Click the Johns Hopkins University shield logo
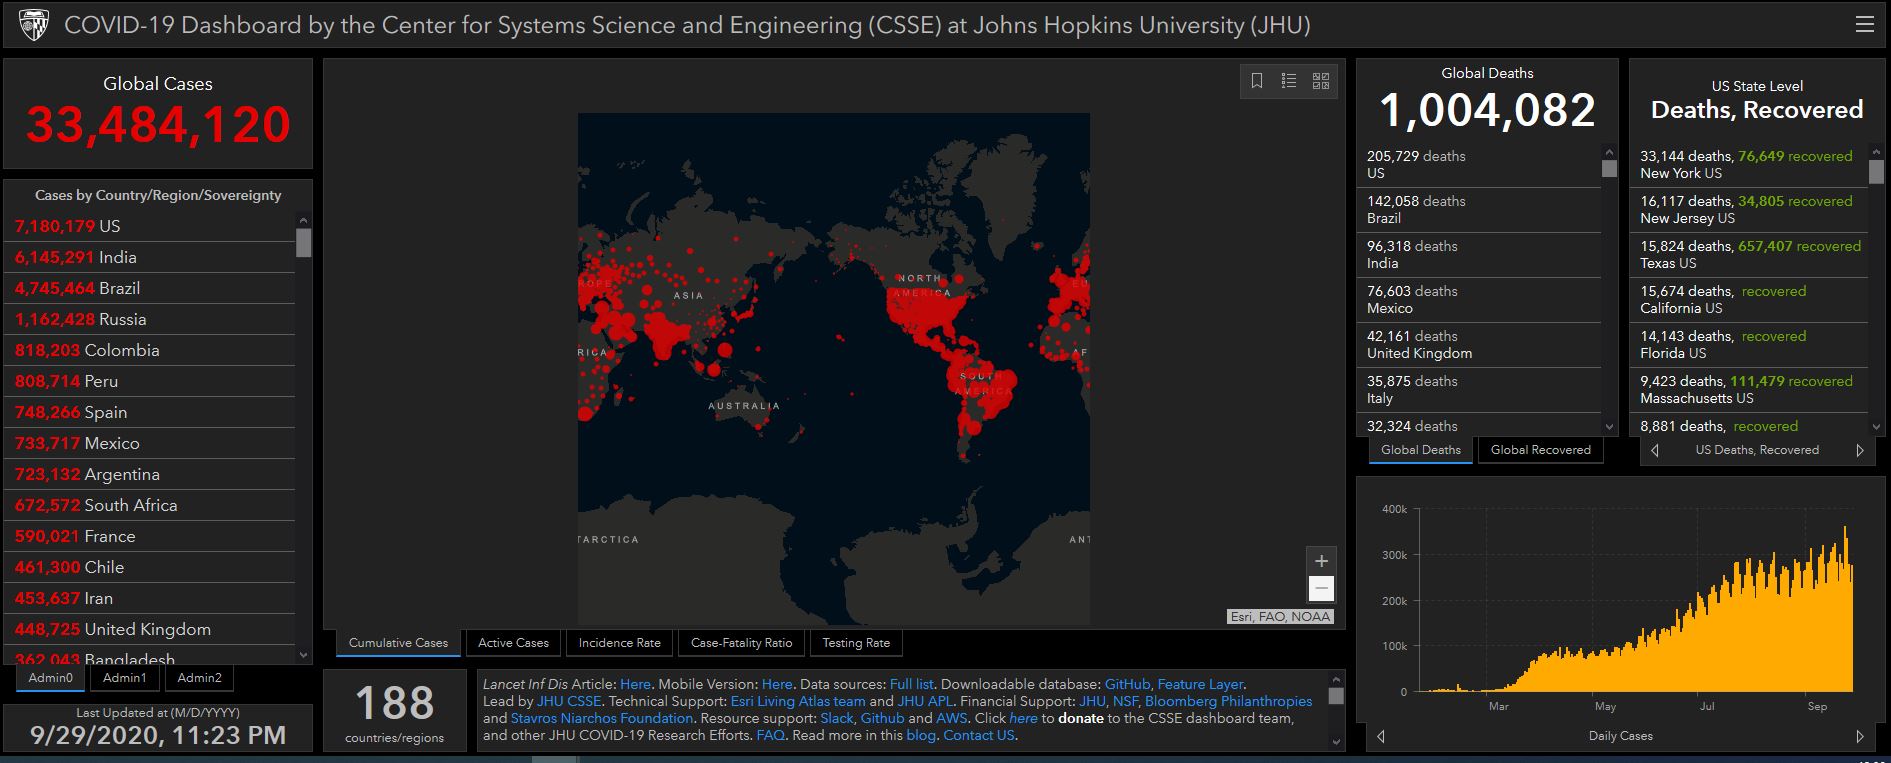Screen dimensions: 1891x763 tap(34, 25)
